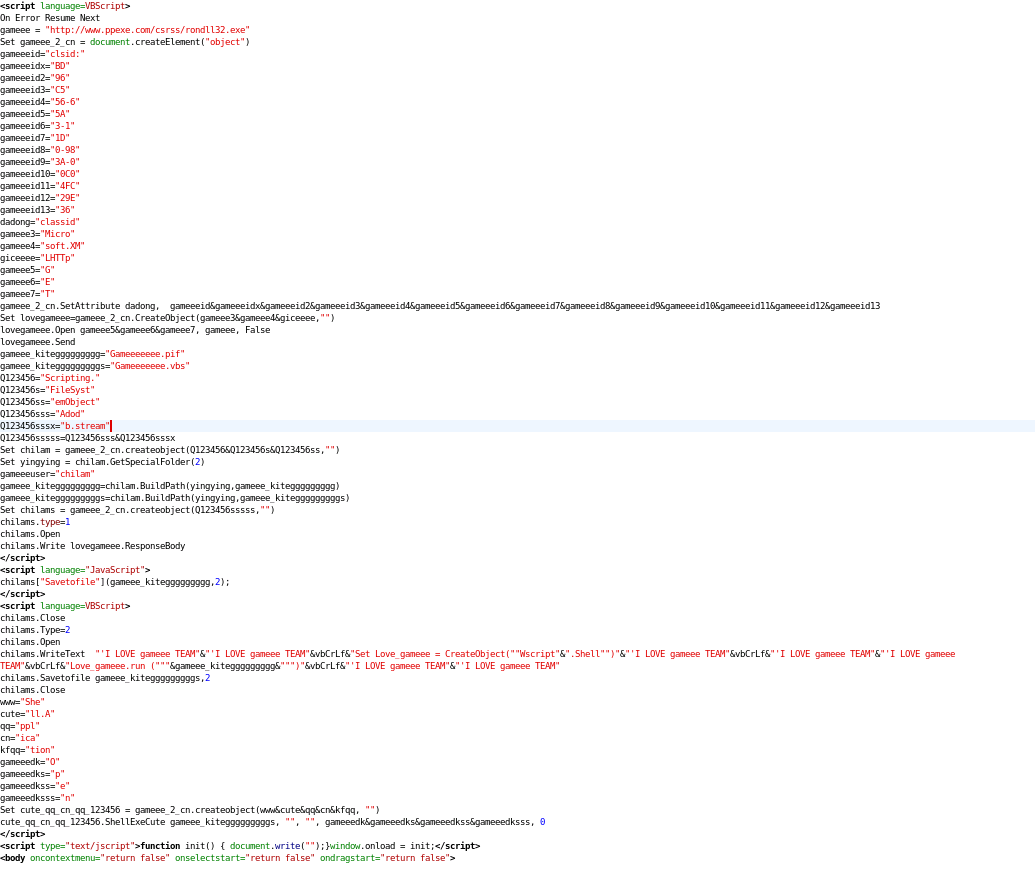Click the line gameeeid5="5A"
The width and height of the screenshot is (1035, 885).
tap(35, 114)
